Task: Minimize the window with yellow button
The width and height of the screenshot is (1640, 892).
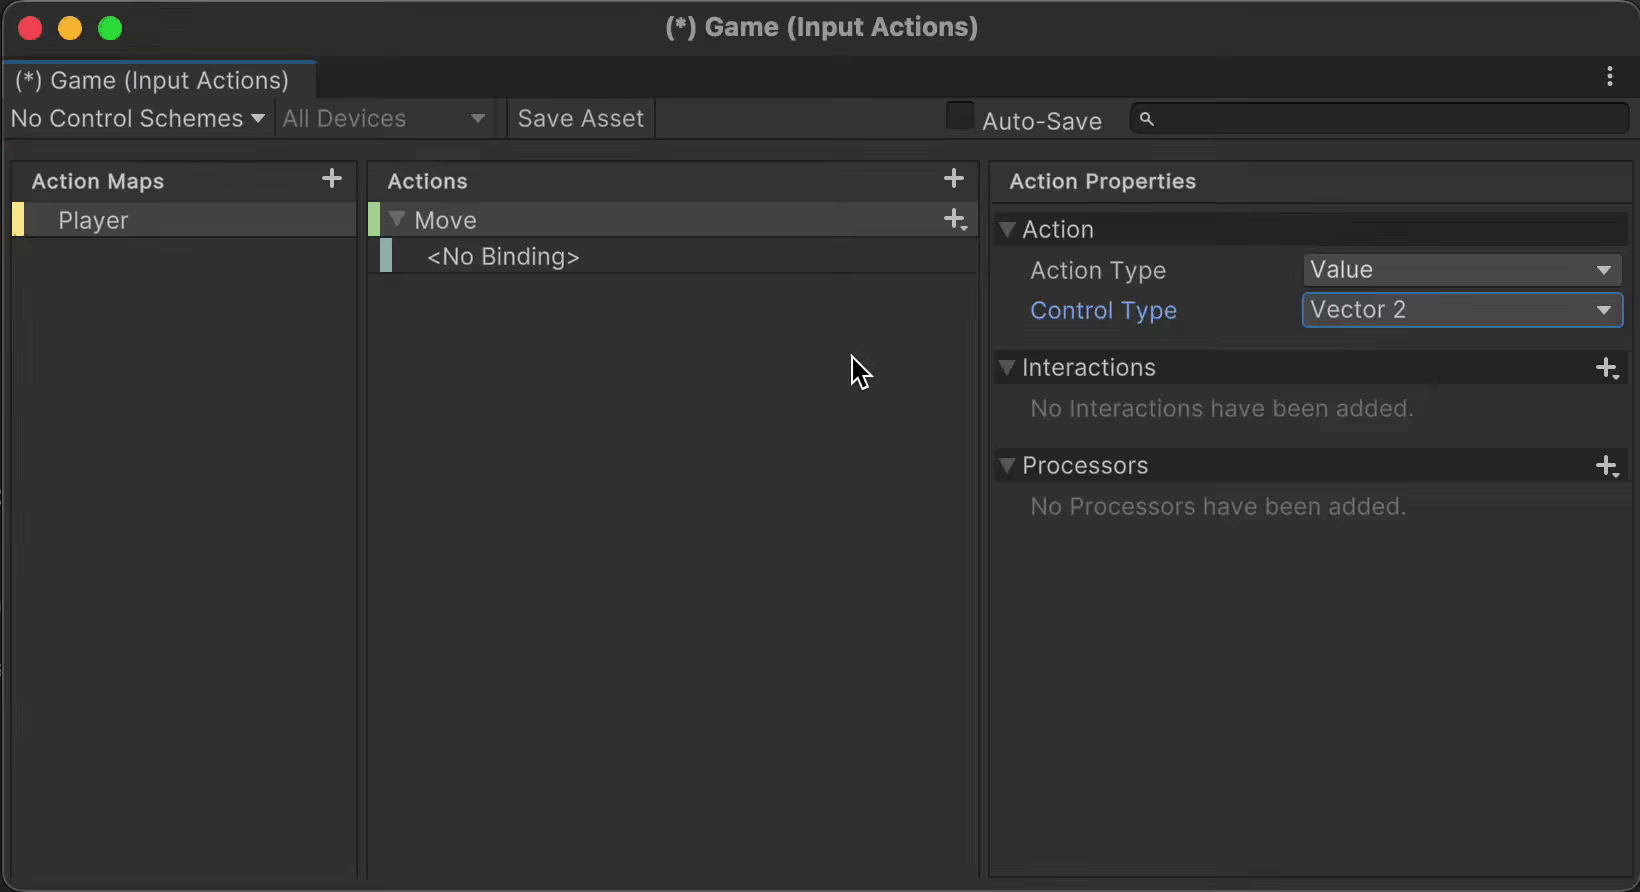Action: [x=70, y=28]
